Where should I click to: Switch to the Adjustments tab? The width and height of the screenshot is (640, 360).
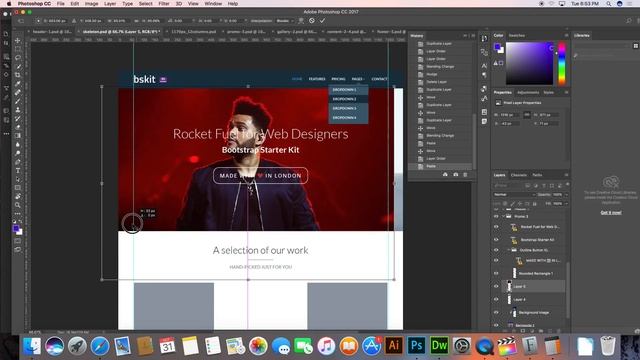pyautogui.click(x=528, y=93)
